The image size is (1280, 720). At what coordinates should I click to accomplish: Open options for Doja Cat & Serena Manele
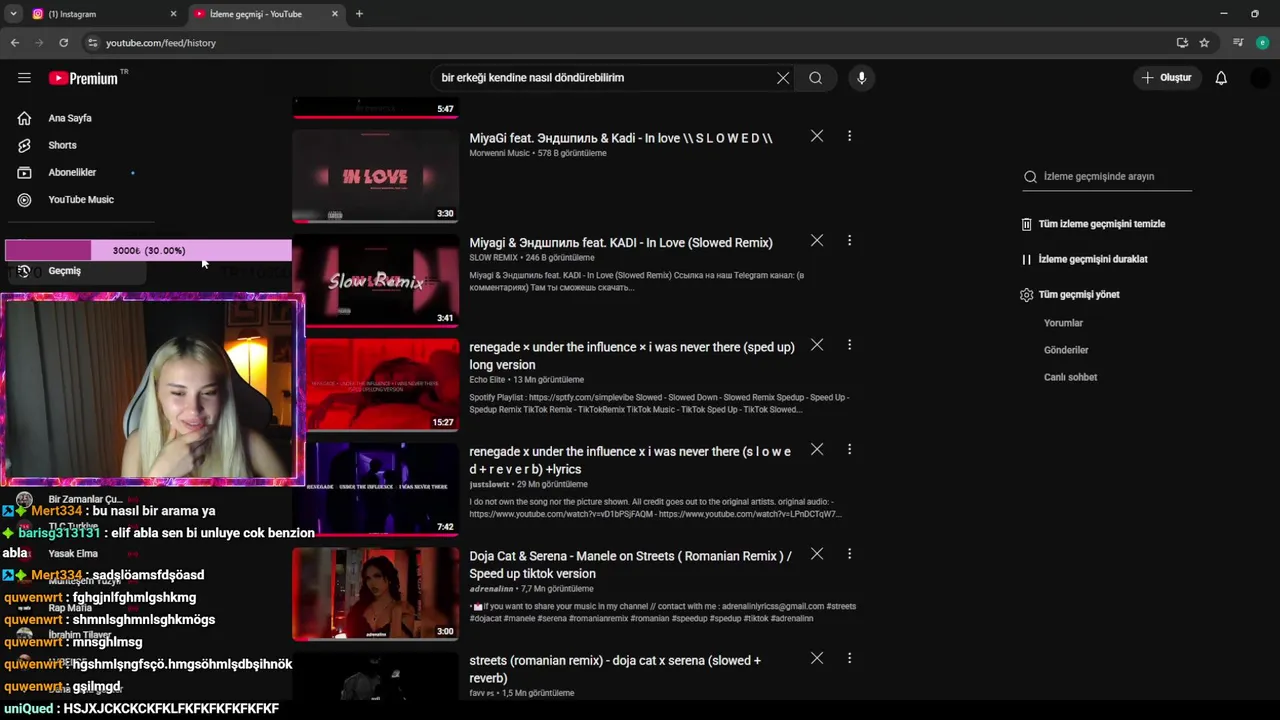[849, 554]
